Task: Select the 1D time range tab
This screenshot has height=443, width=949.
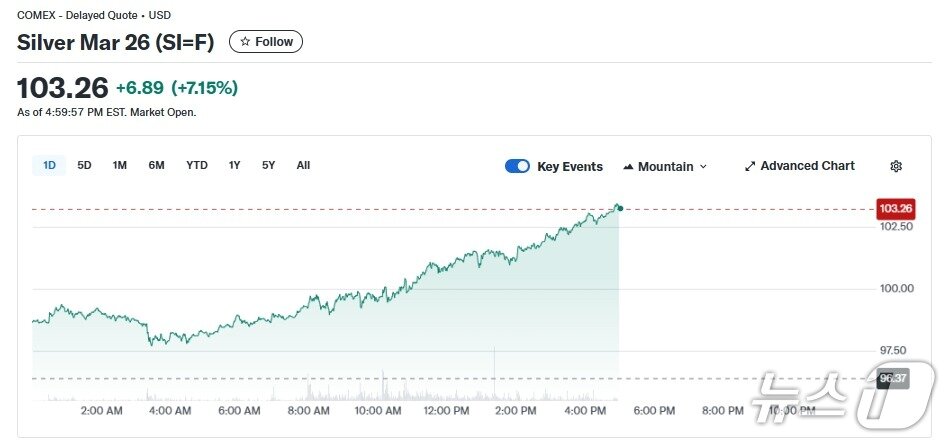Action: pyautogui.click(x=49, y=165)
